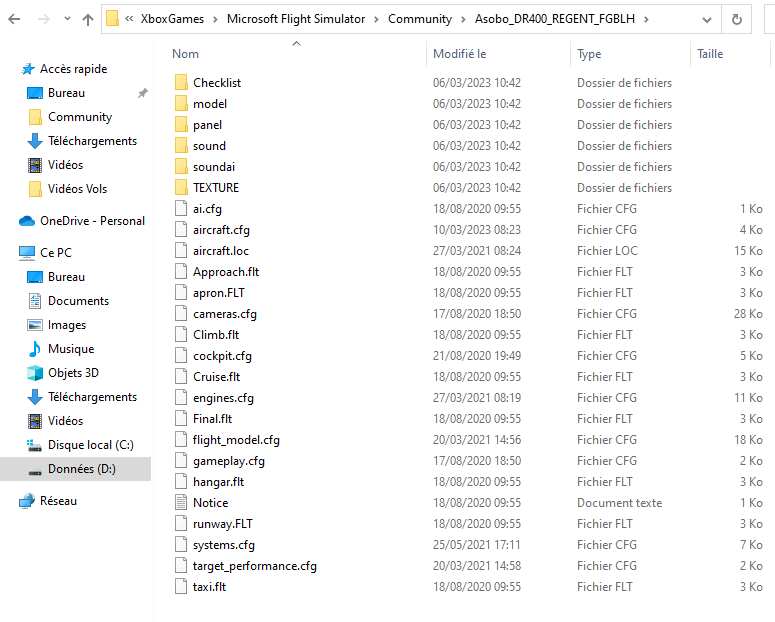Image resolution: width=775 pixels, height=622 pixels.
Task: Select Approach.flt file icon
Action: point(181,272)
